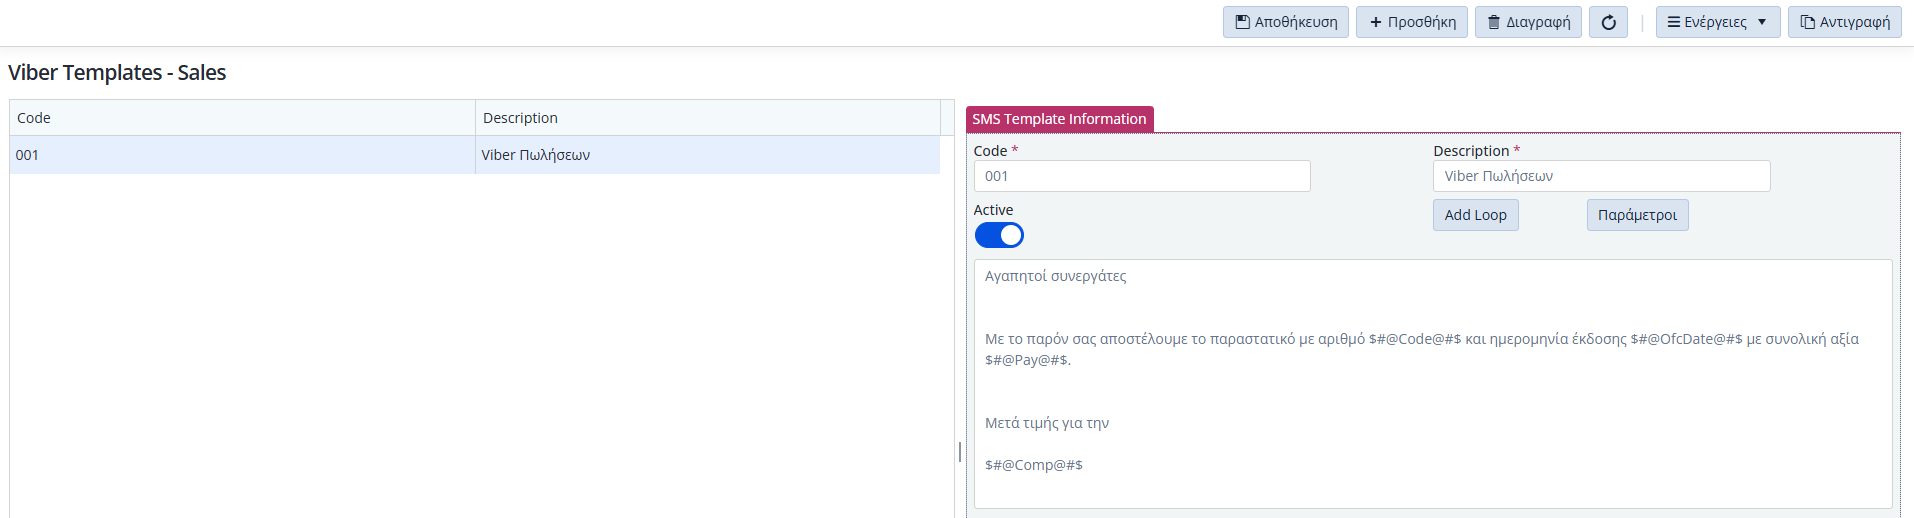Focus the Description input field
The height and width of the screenshot is (518, 1914).
(x=1601, y=176)
